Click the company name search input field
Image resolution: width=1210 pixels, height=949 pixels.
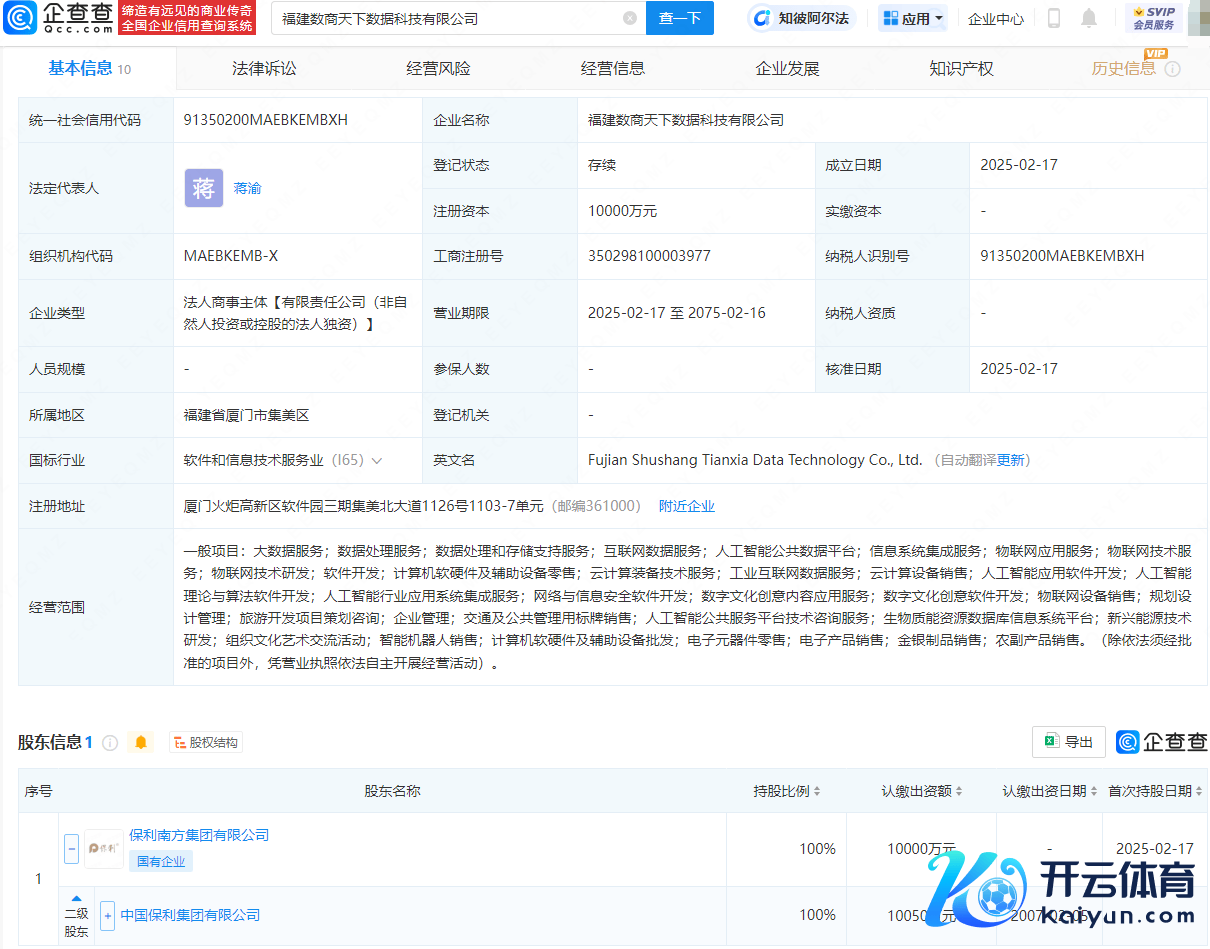445,18
